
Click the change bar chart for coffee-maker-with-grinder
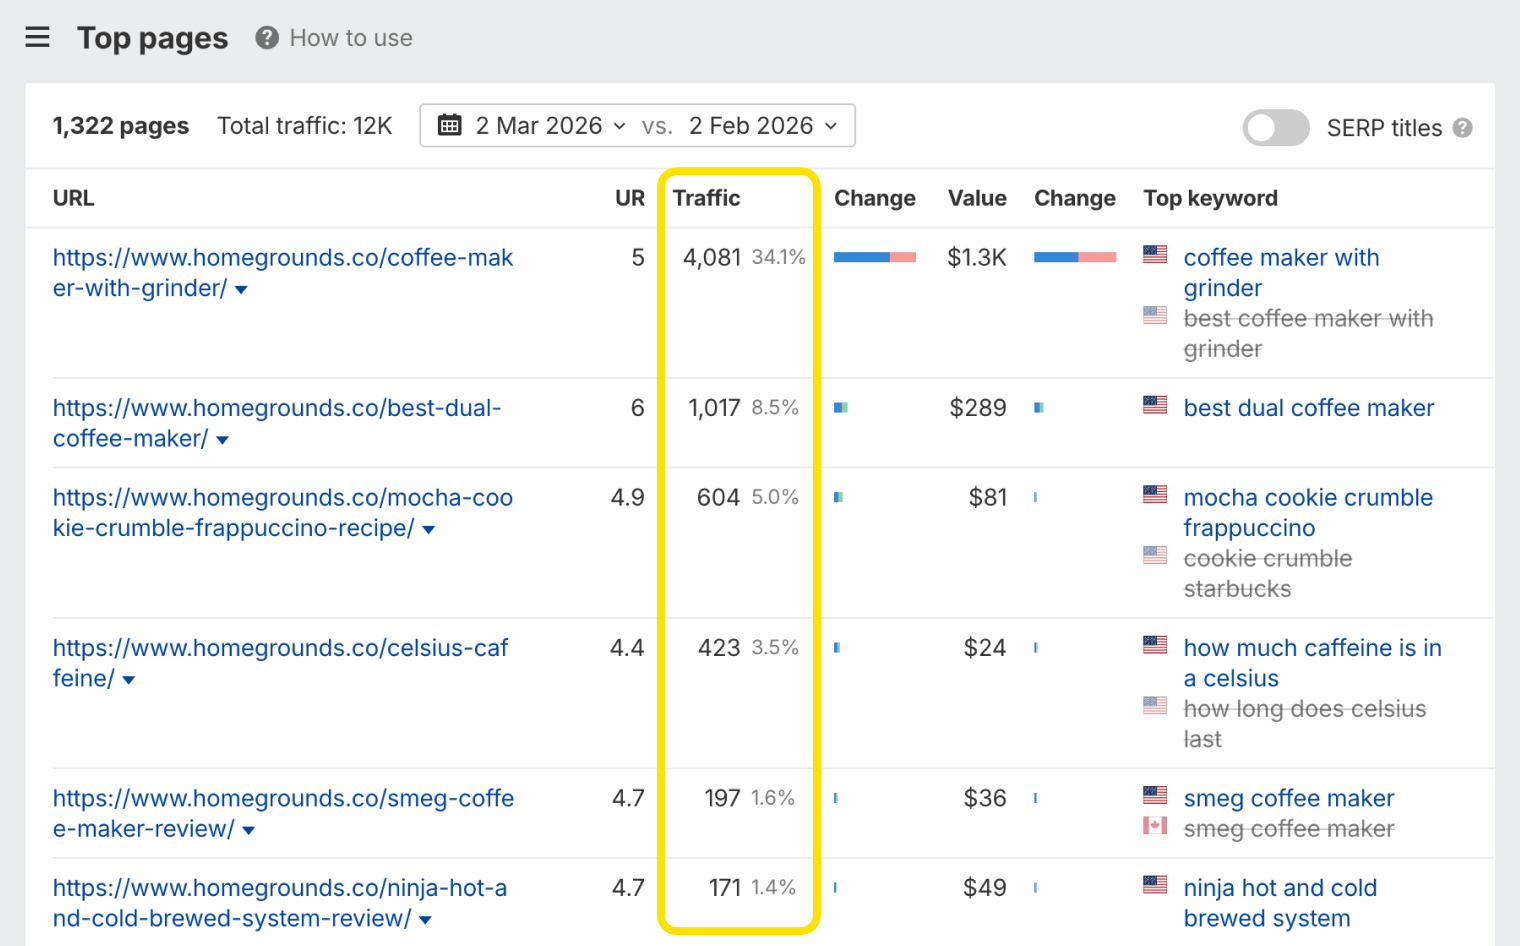[874, 256]
